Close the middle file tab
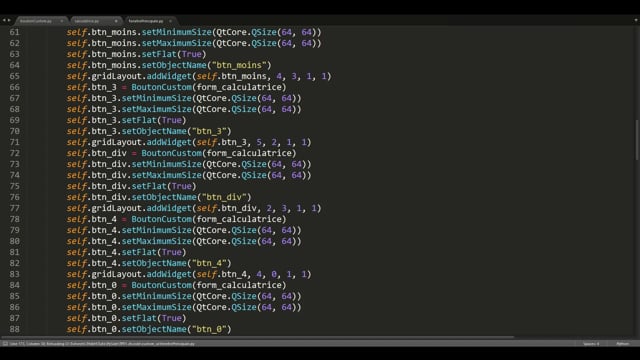 click(x=116, y=21)
